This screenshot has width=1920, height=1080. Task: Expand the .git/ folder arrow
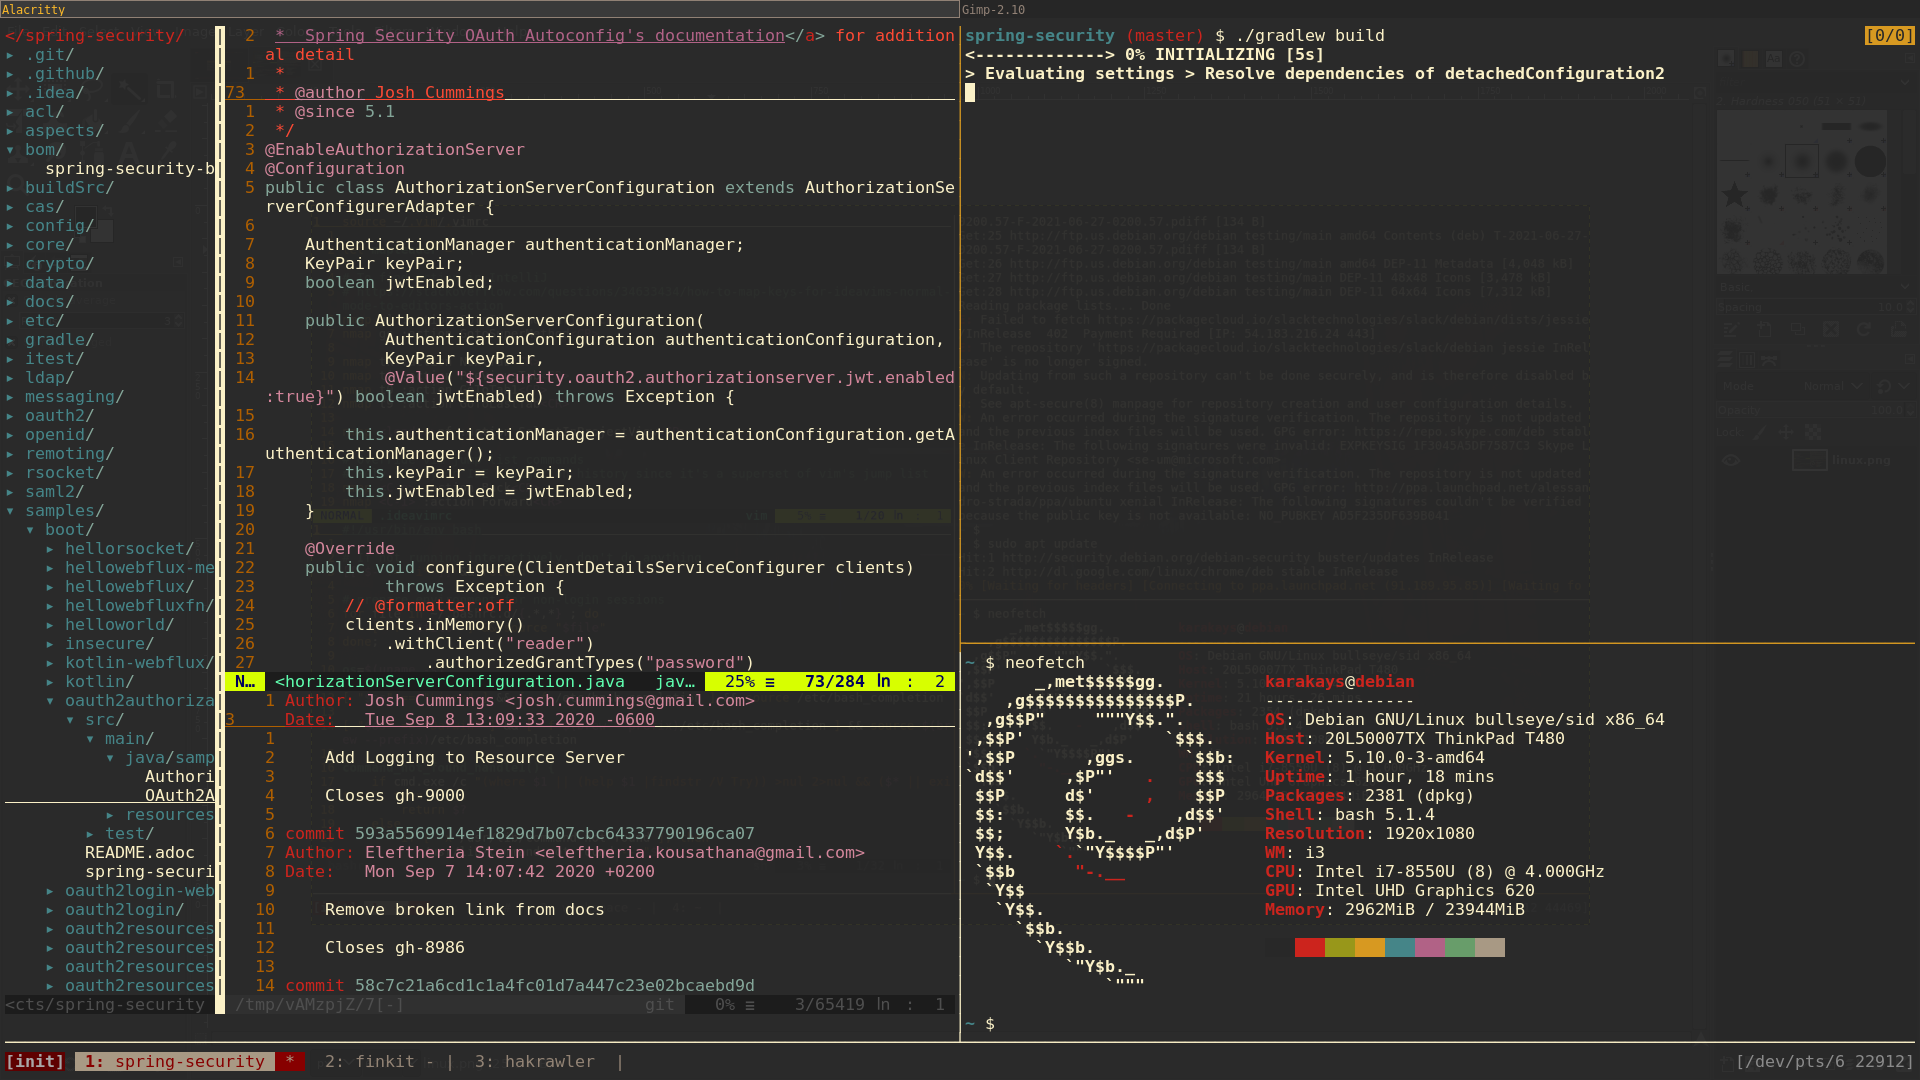click(10, 55)
